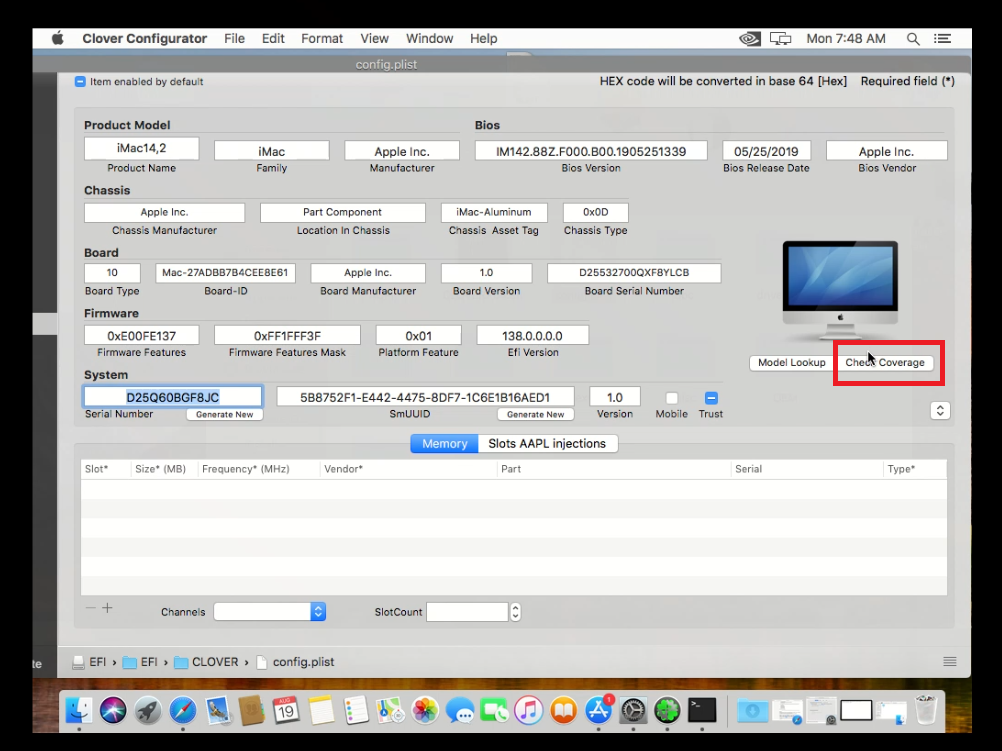This screenshot has height=751, width=1002.
Task: Open Reminders list icon in dock
Action: point(355,710)
